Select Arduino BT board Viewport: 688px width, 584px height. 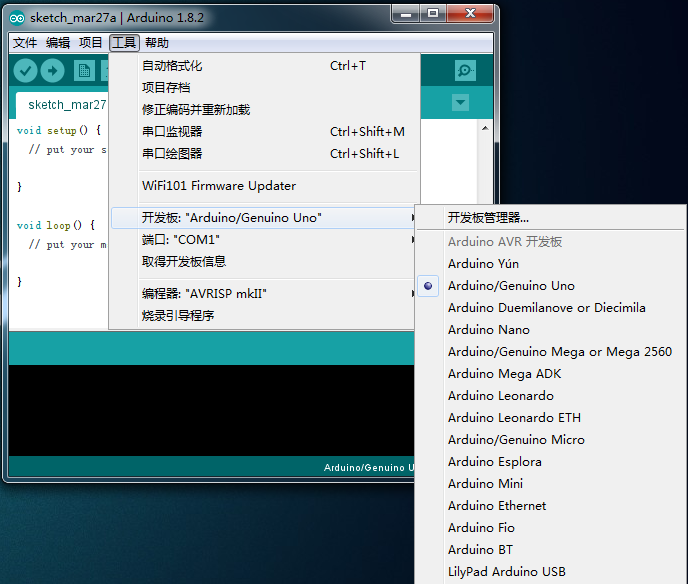click(x=551, y=550)
